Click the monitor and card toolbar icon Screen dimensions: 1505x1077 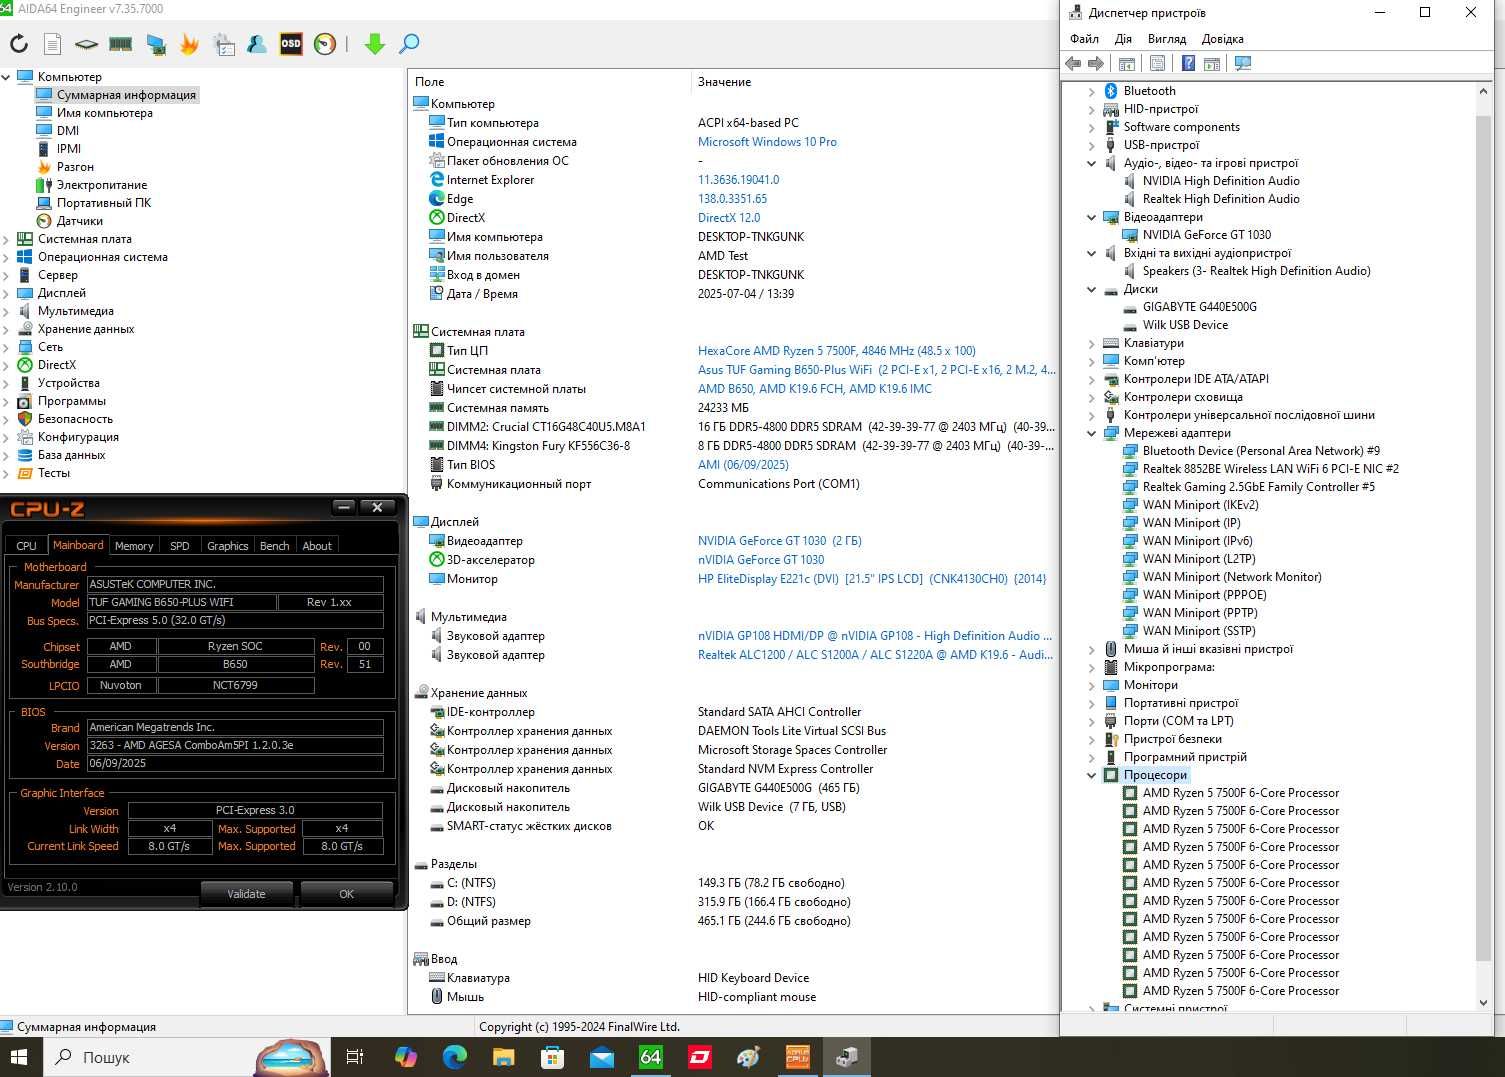tap(155, 44)
